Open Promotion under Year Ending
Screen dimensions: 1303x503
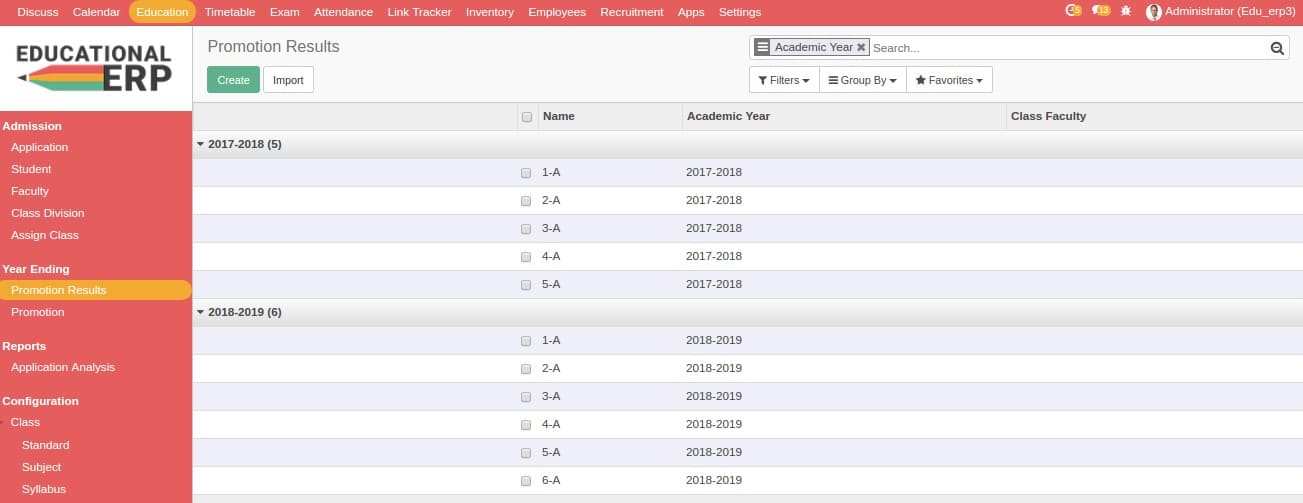click(x=38, y=312)
